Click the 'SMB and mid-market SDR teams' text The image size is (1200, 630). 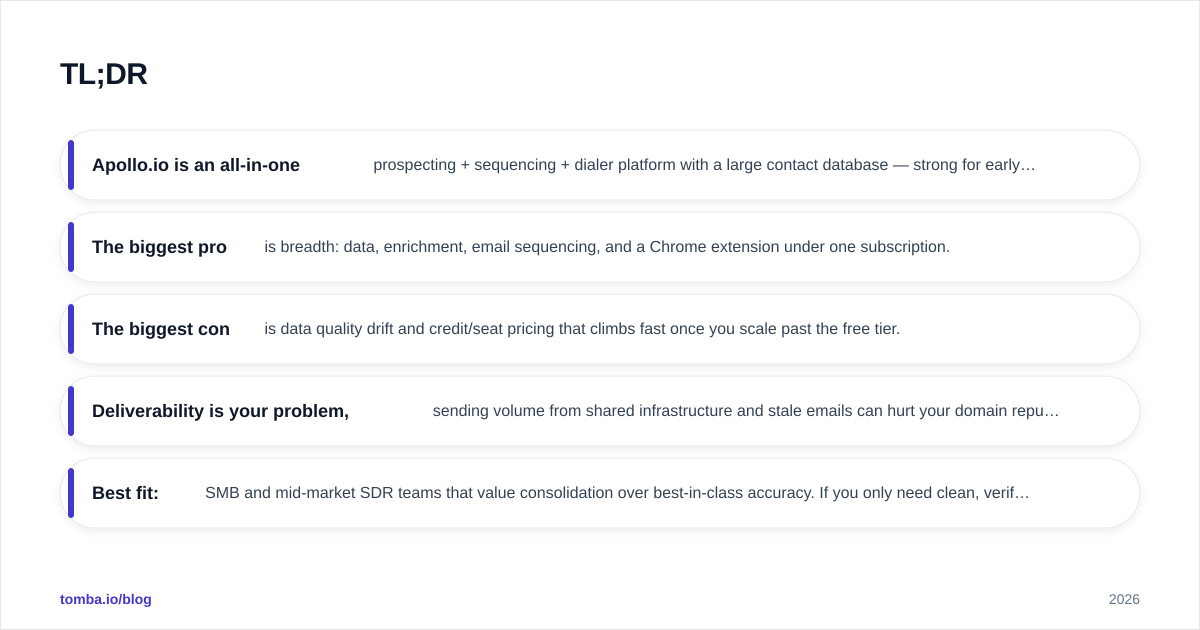coord(617,493)
